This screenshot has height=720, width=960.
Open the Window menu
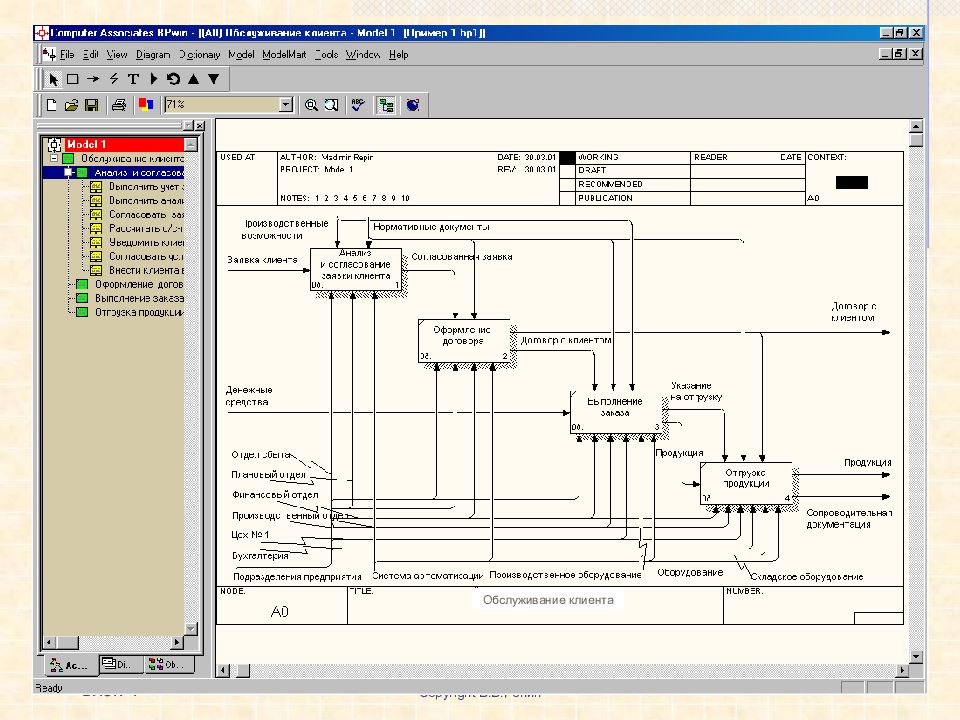363,54
